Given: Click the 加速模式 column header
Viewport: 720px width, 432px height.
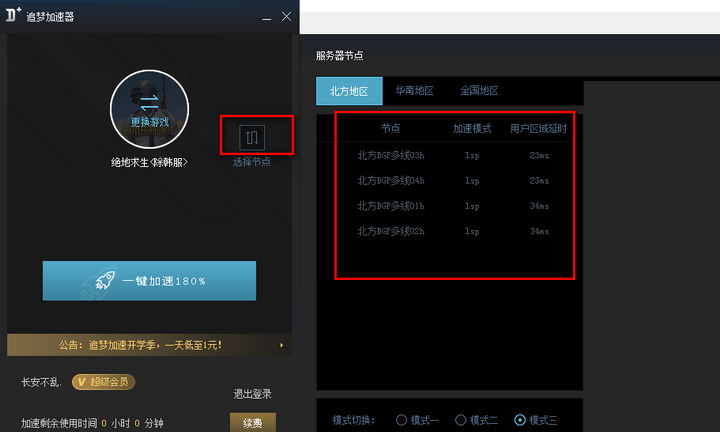Looking at the screenshot, I should (472, 128).
